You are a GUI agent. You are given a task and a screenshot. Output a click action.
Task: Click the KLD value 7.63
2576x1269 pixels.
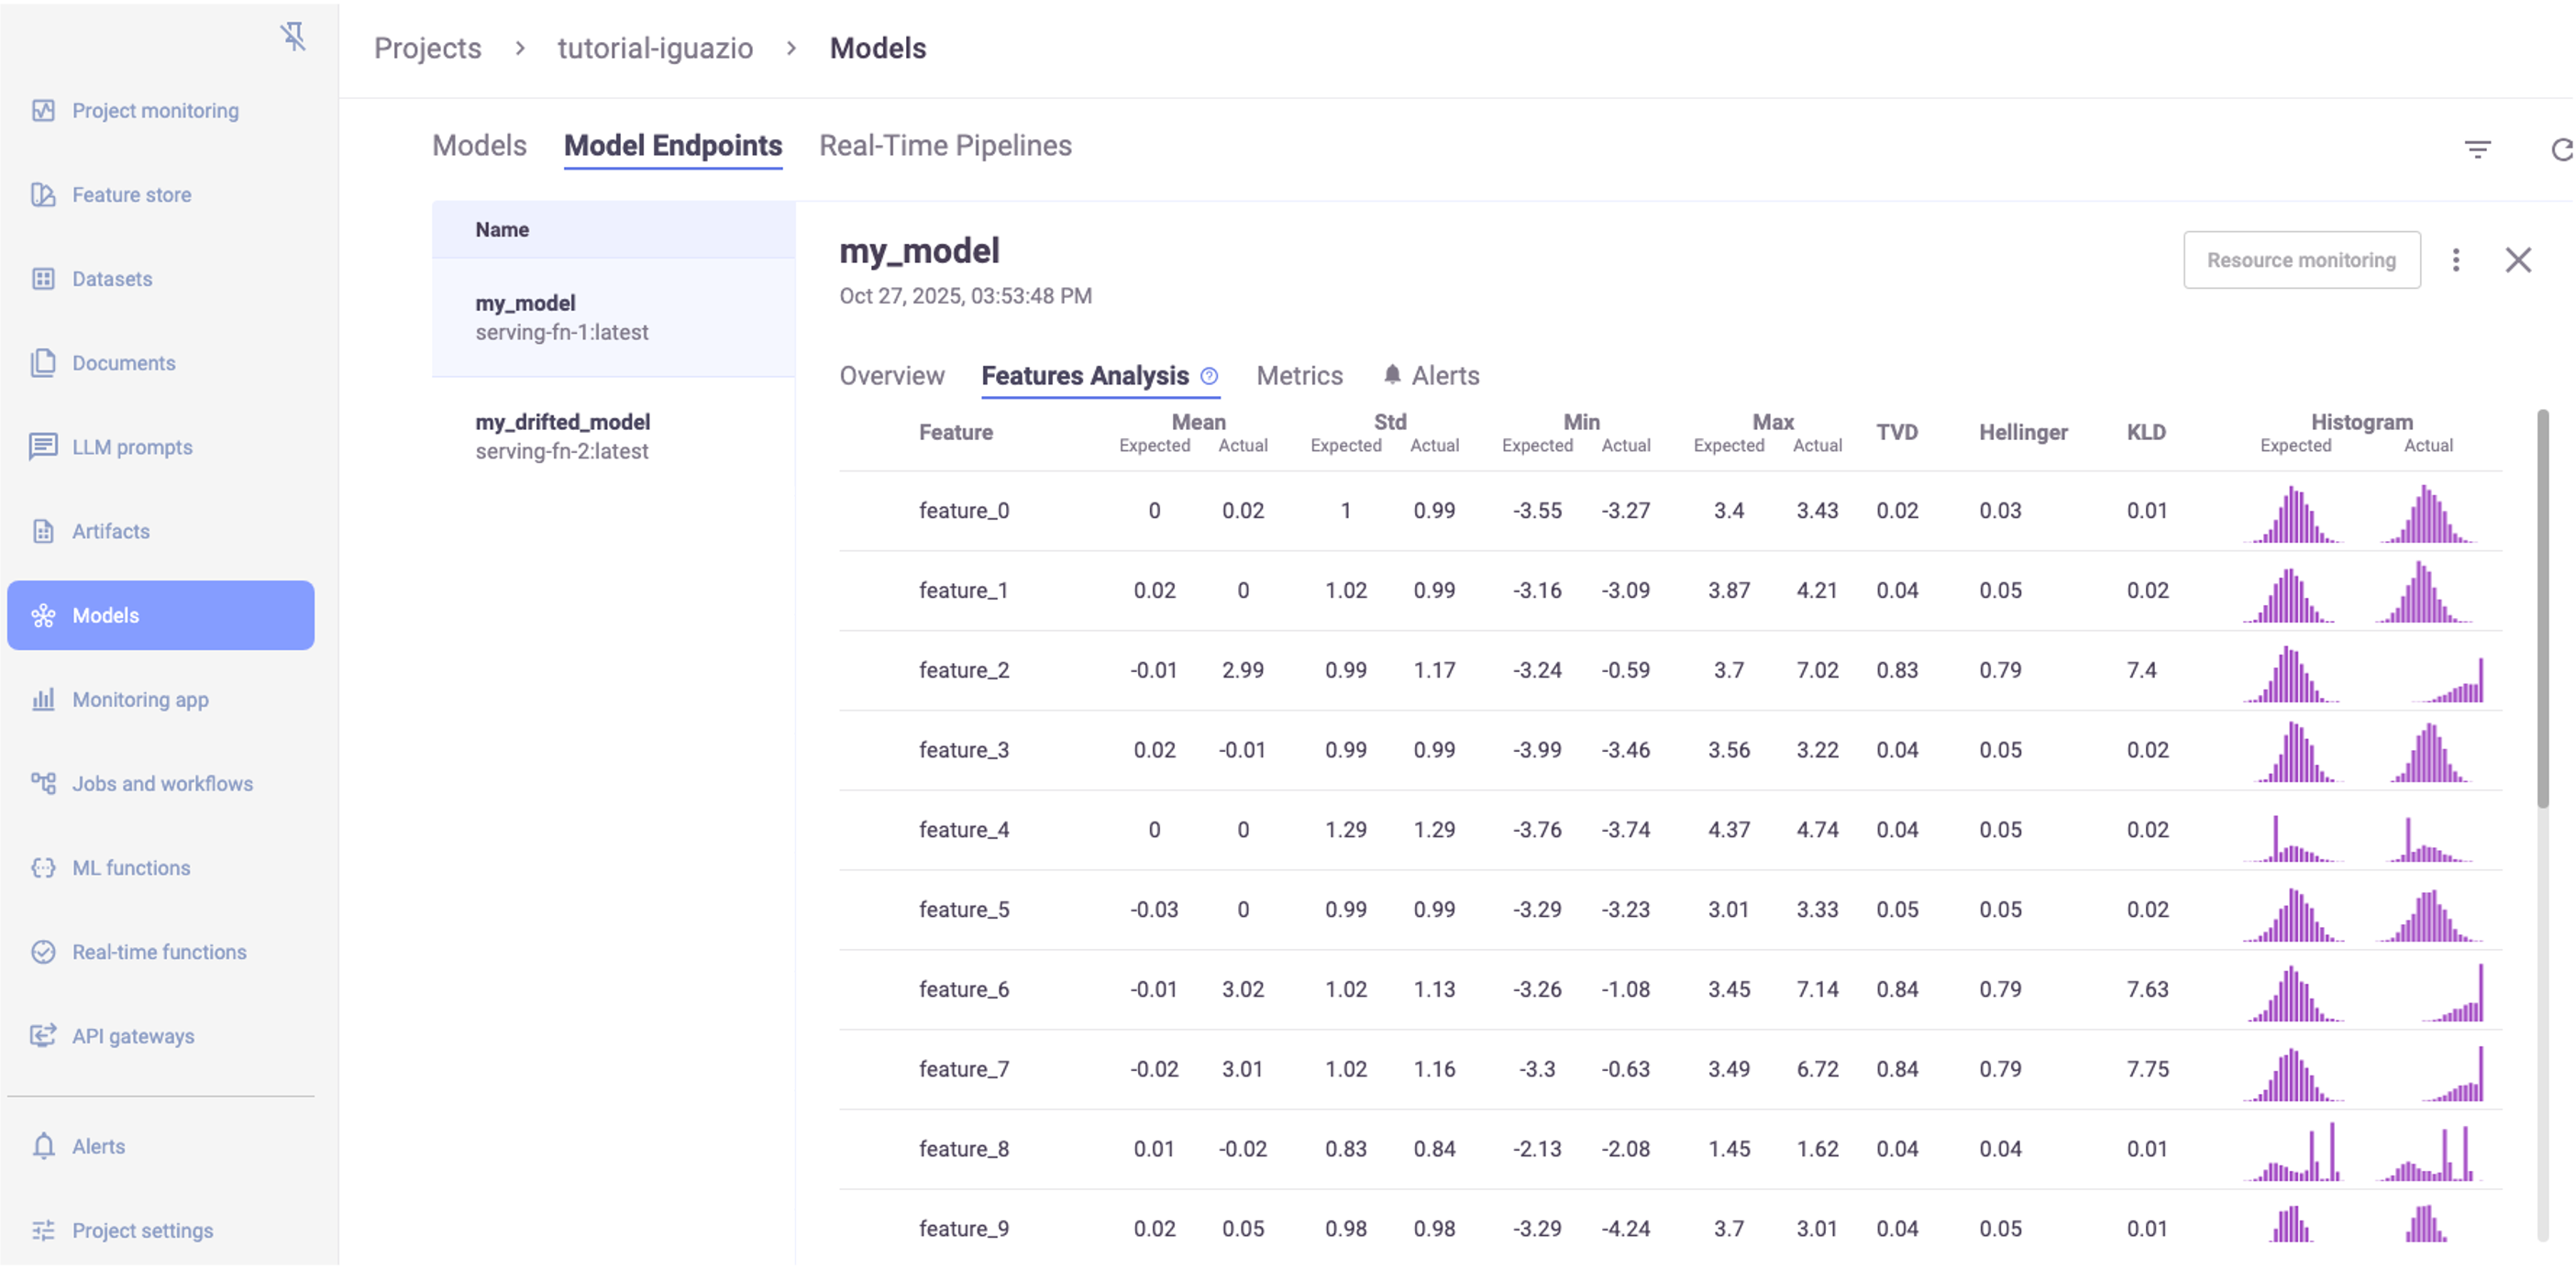[2147, 989]
